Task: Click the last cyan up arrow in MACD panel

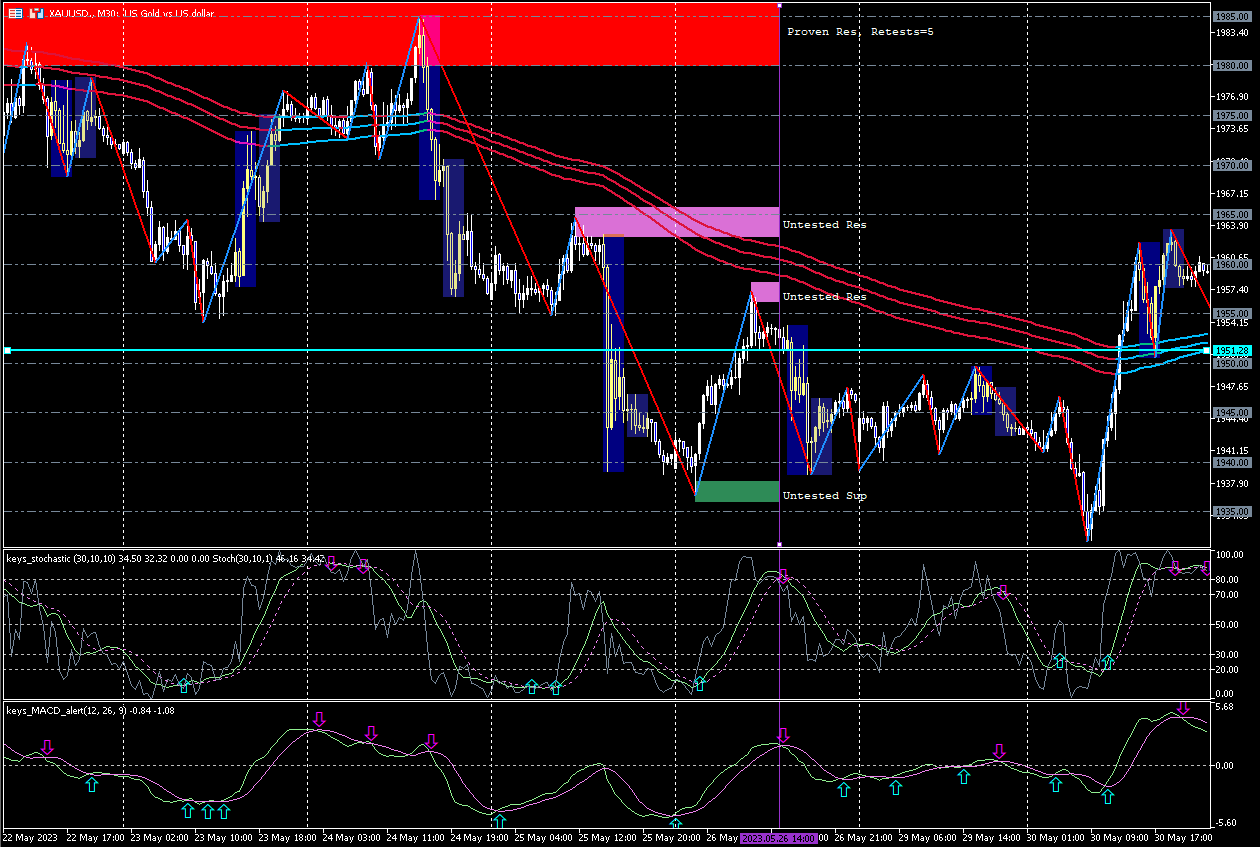Action: [1107, 797]
